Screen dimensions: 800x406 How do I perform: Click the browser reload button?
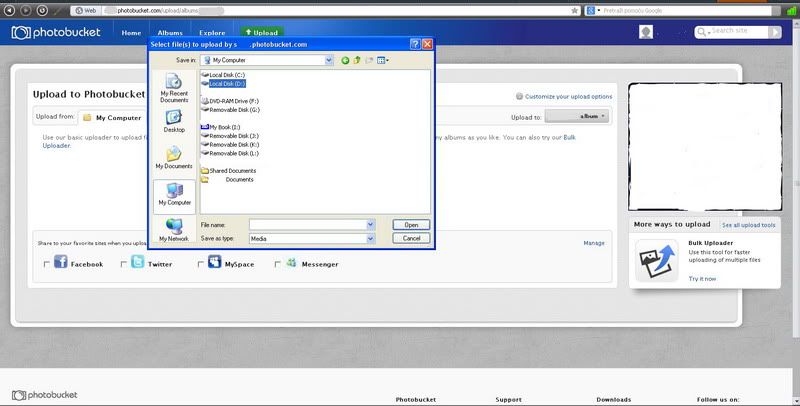tap(42, 10)
